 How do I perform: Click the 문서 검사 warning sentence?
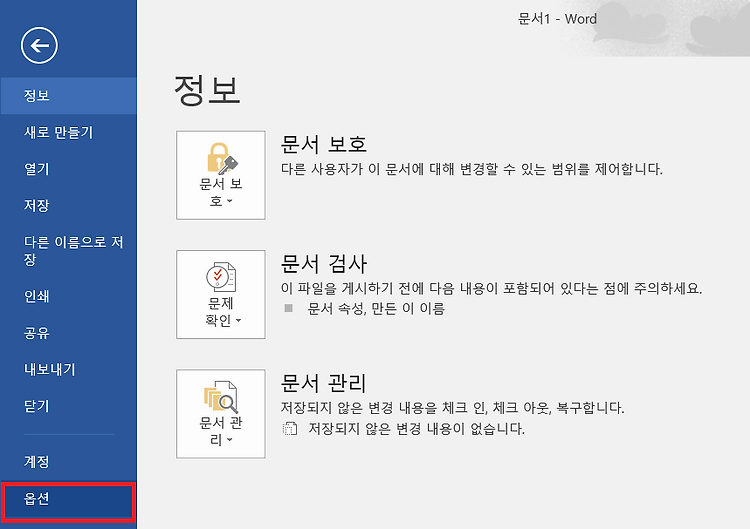tap(491, 288)
